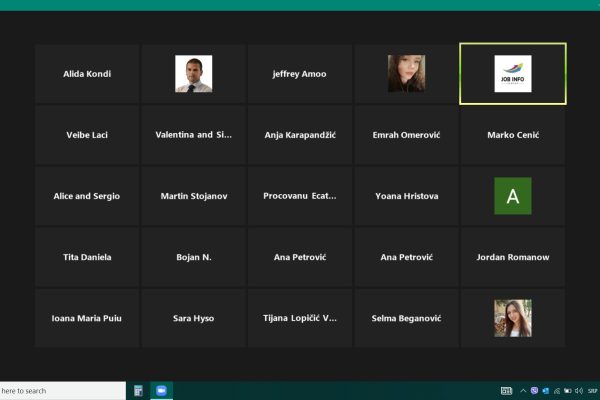The width and height of the screenshot is (600, 400).
Task: Open the Zoom app in the taskbar
Action: pos(161,390)
